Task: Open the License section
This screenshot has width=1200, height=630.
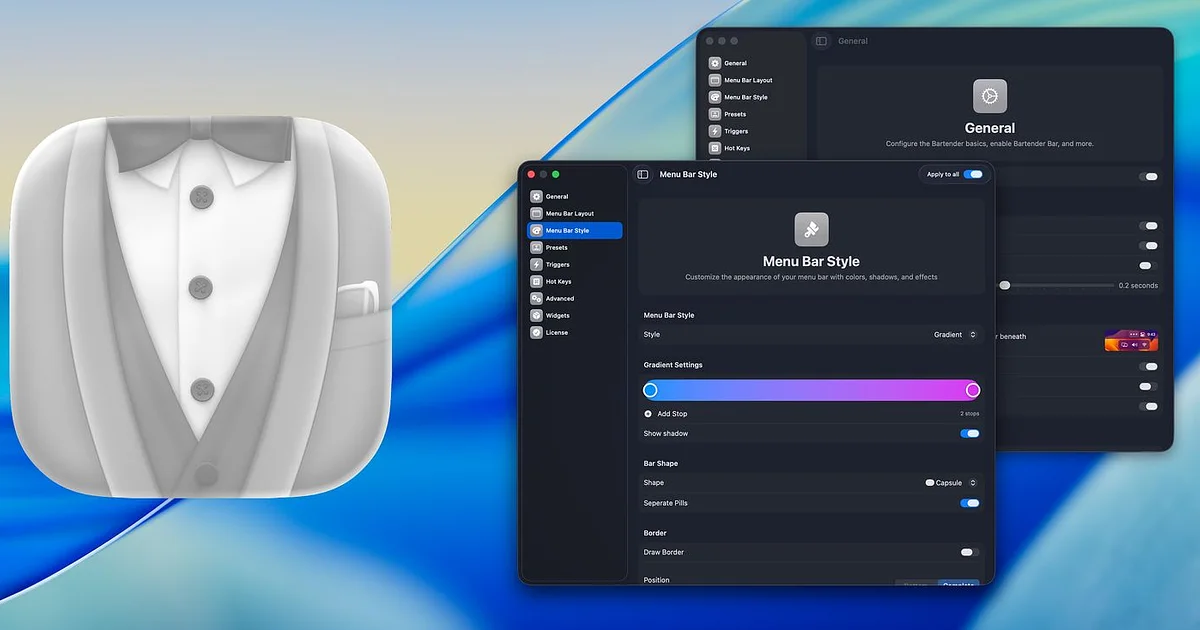Action: [x=575, y=333]
